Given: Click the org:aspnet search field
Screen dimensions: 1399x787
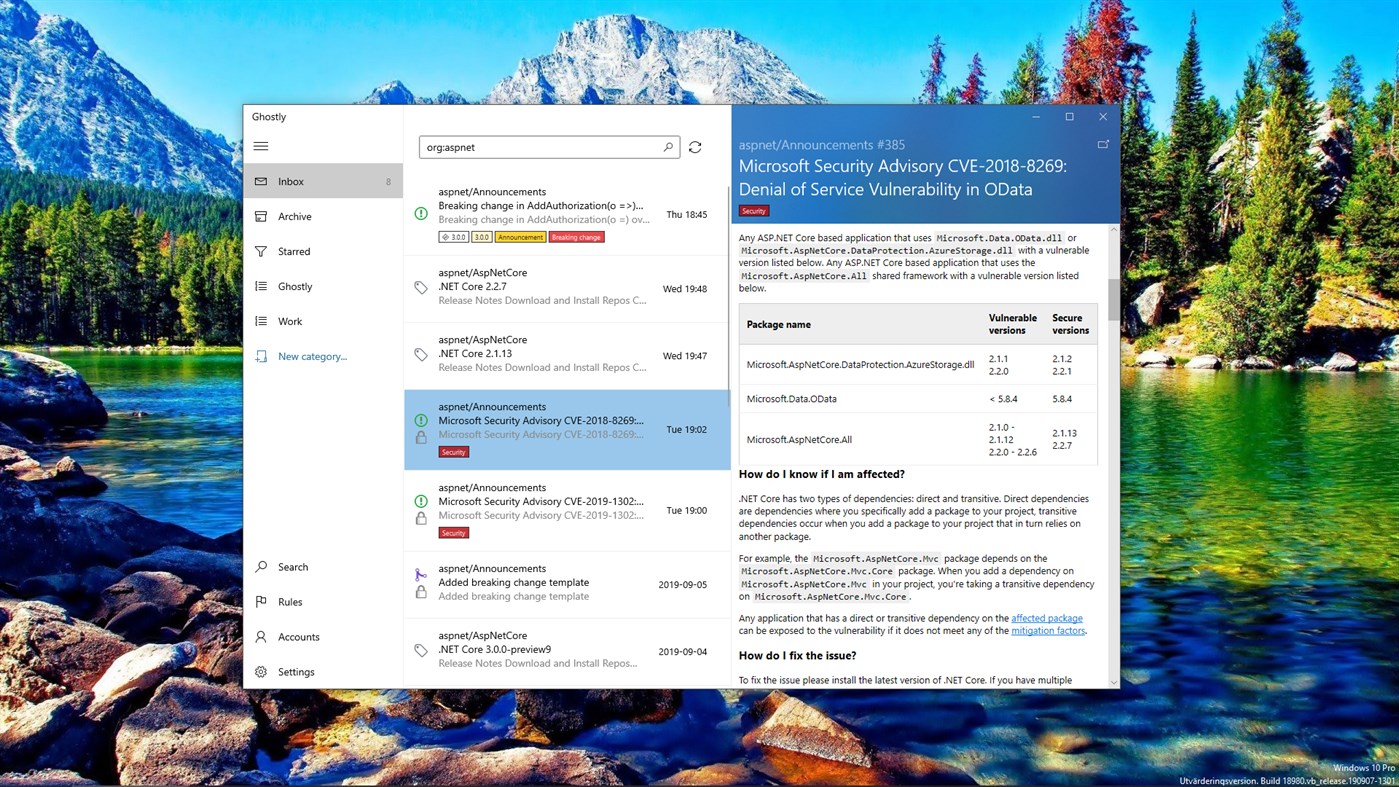Looking at the screenshot, I should pyautogui.click(x=549, y=147).
